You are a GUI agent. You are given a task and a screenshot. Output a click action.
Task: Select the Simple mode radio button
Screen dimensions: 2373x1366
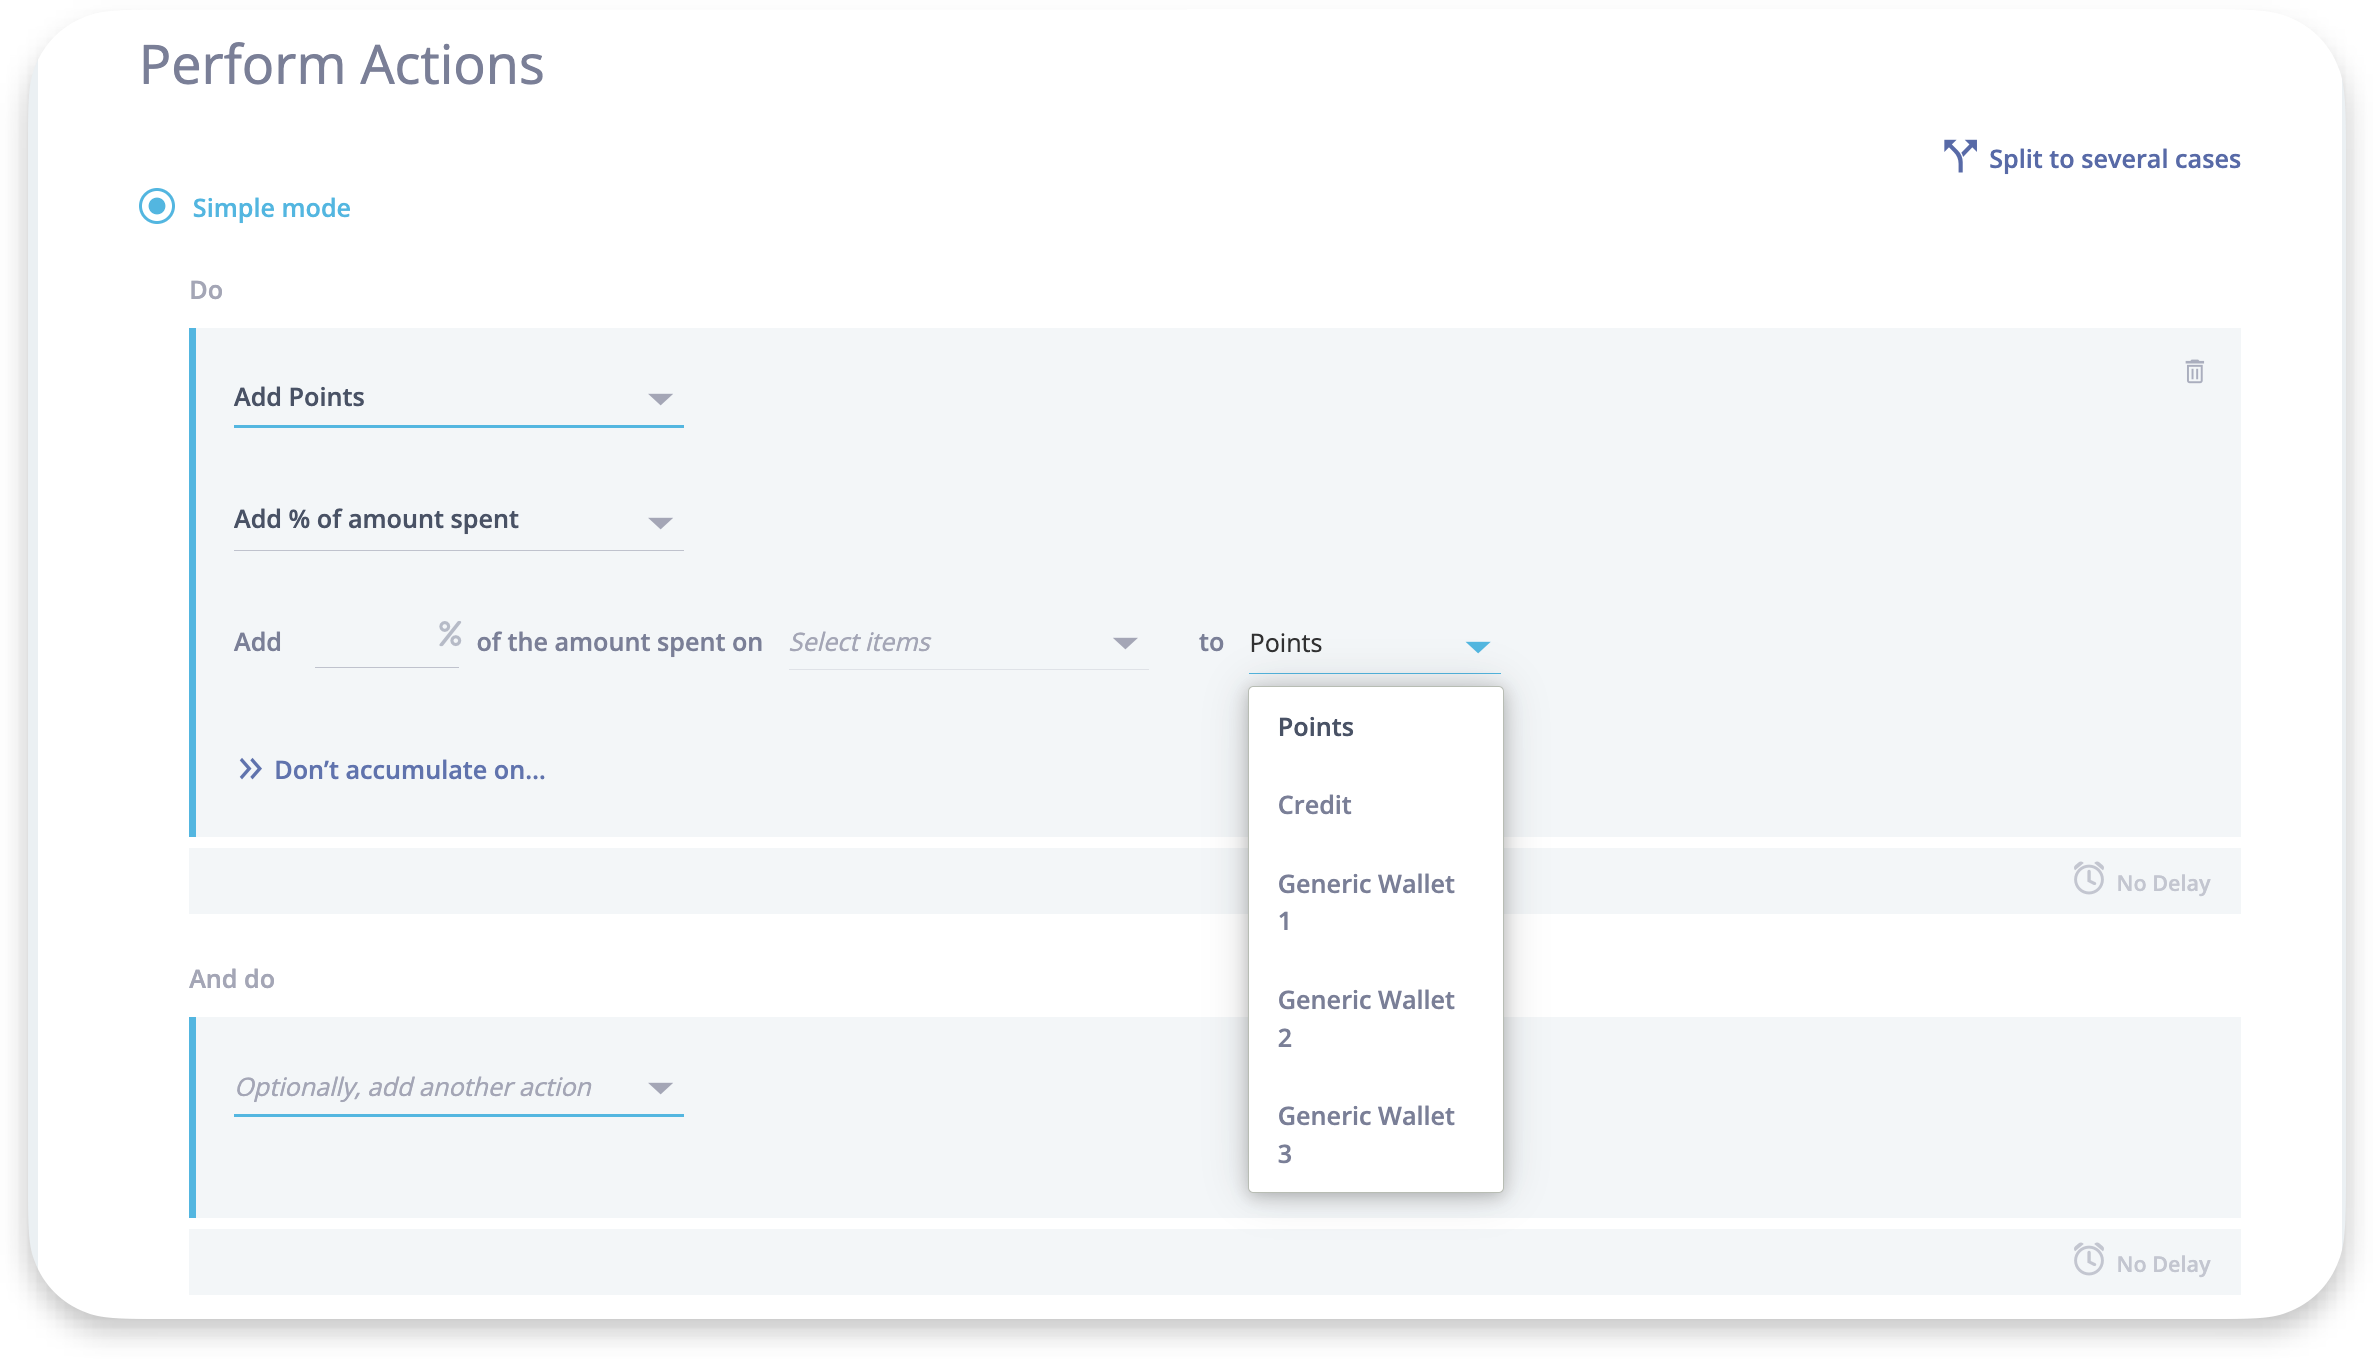tap(157, 207)
